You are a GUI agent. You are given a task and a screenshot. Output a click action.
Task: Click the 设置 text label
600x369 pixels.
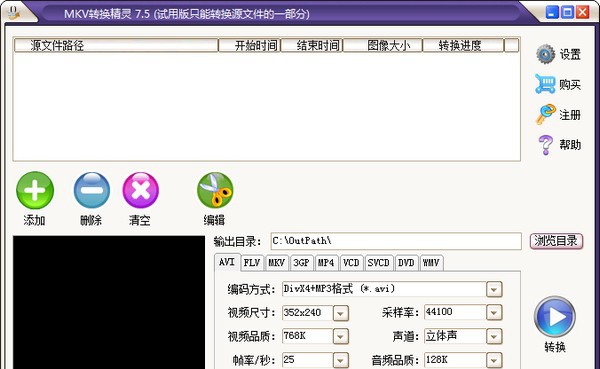pos(570,54)
